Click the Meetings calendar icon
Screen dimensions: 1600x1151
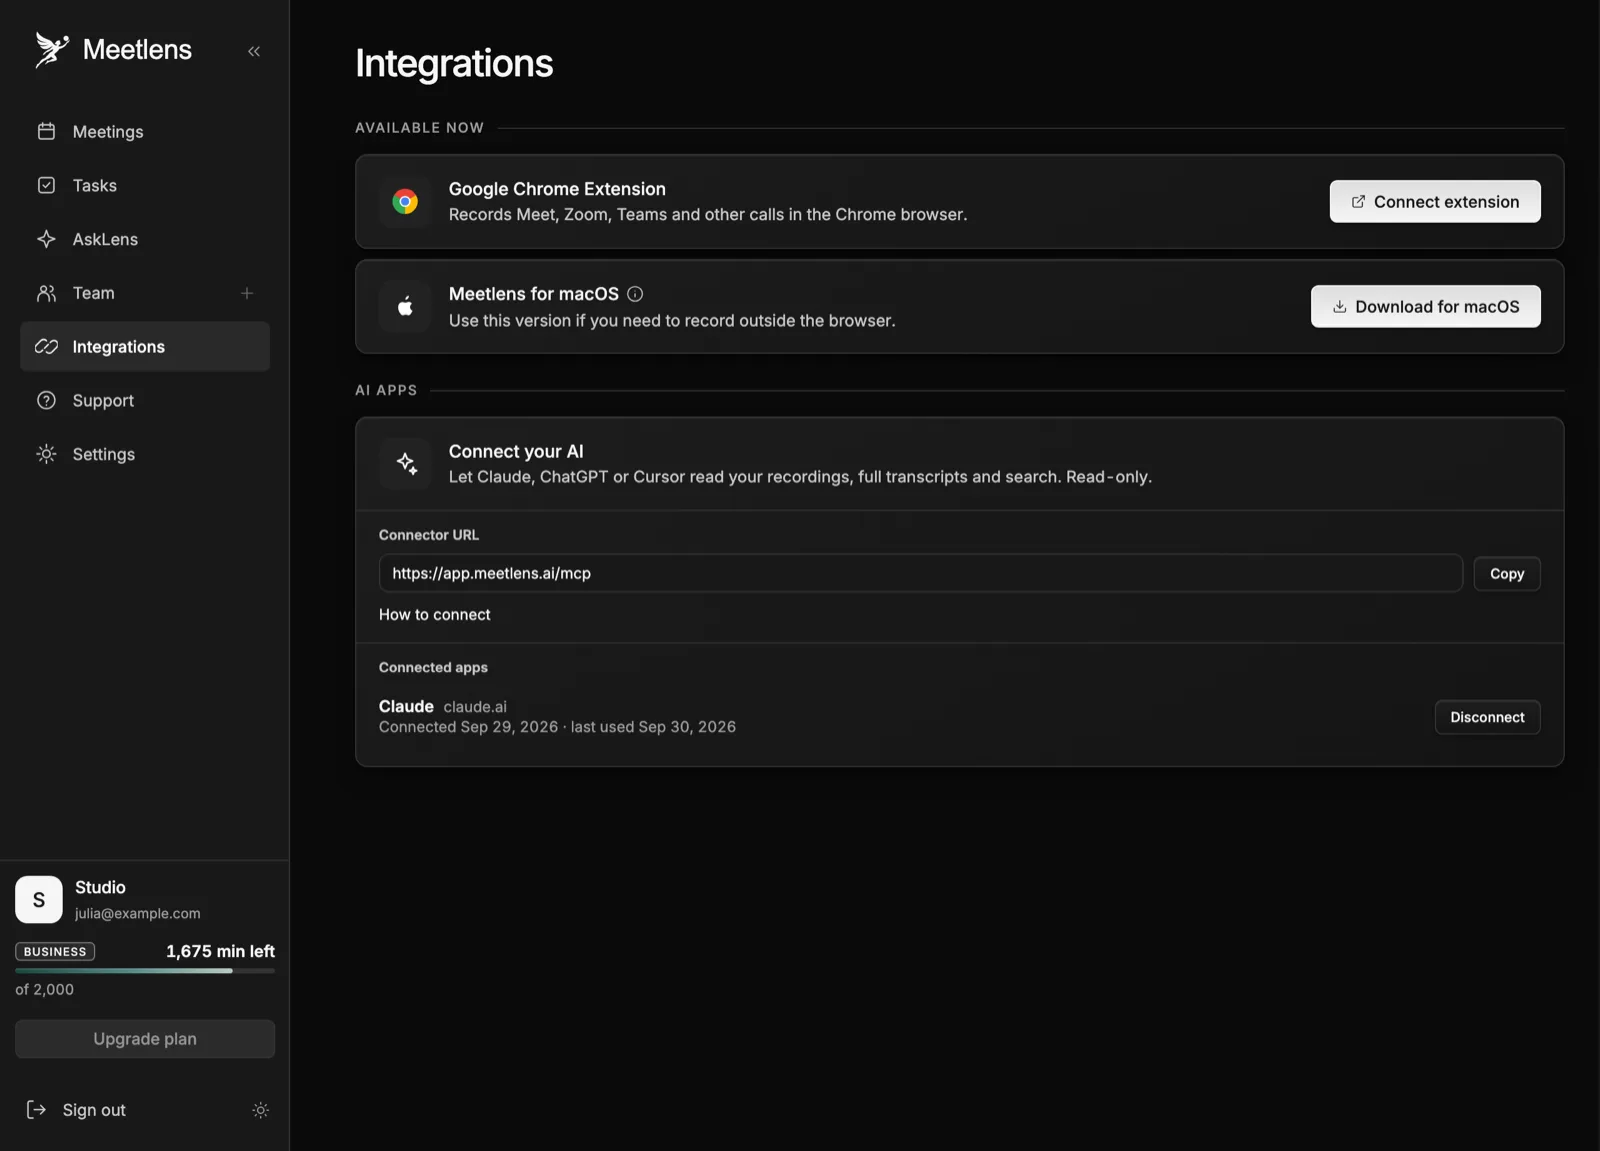pos(46,131)
